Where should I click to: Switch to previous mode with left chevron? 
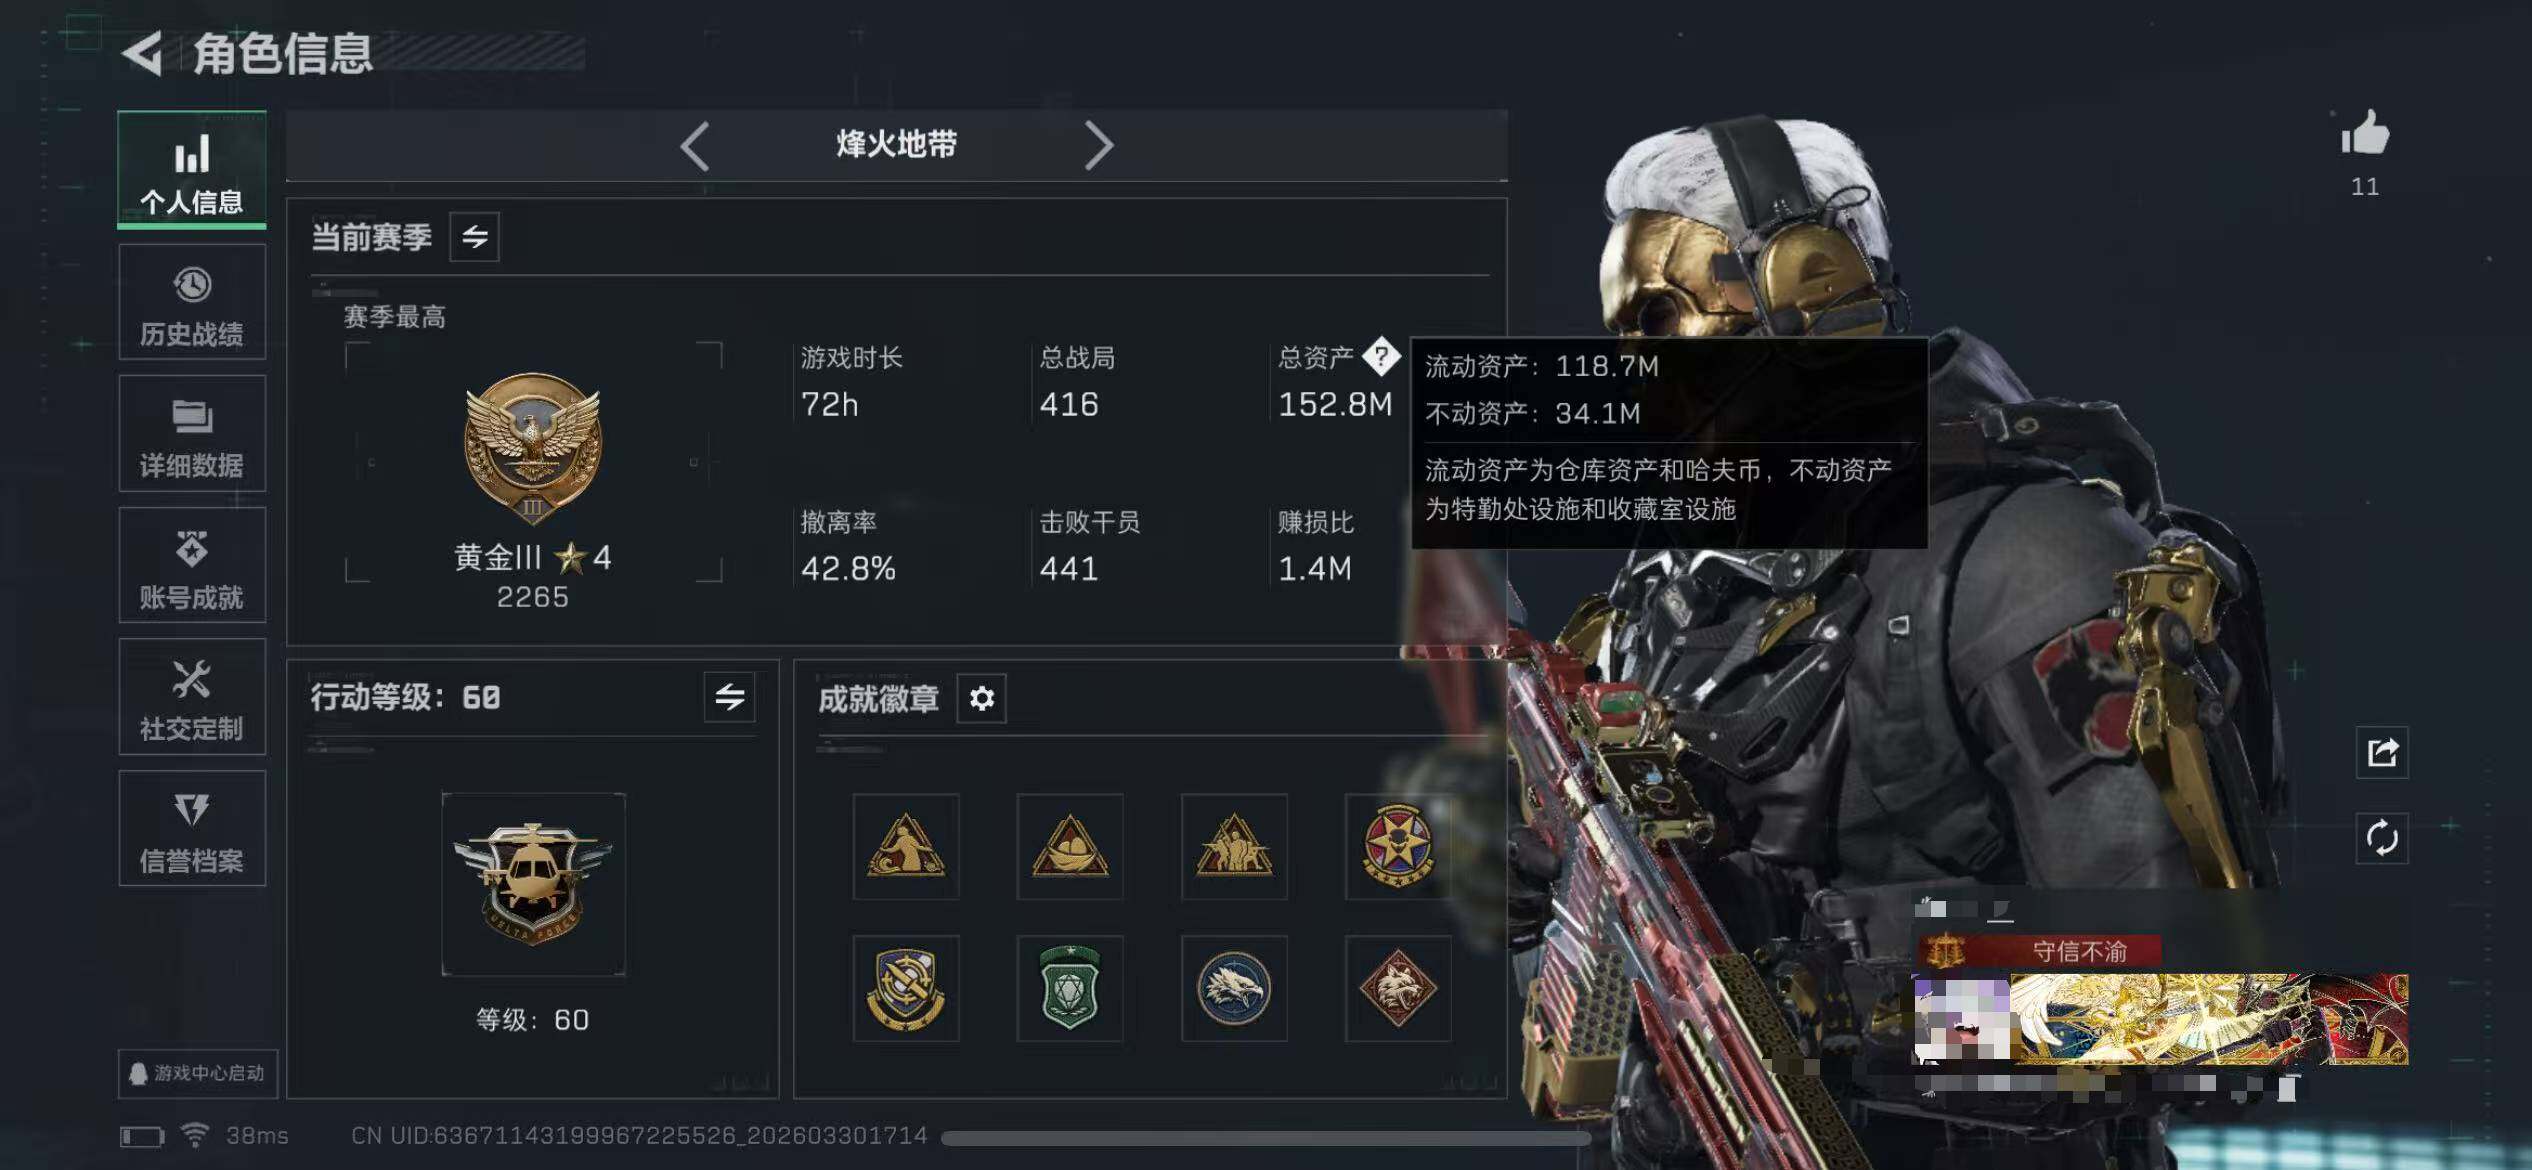point(695,146)
